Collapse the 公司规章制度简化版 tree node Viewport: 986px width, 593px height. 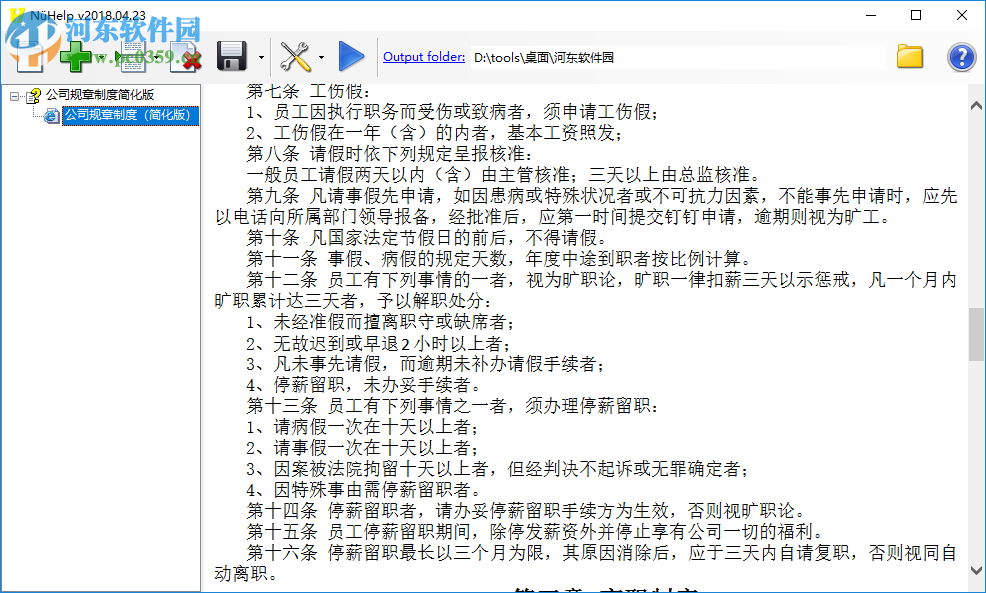(14, 96)
